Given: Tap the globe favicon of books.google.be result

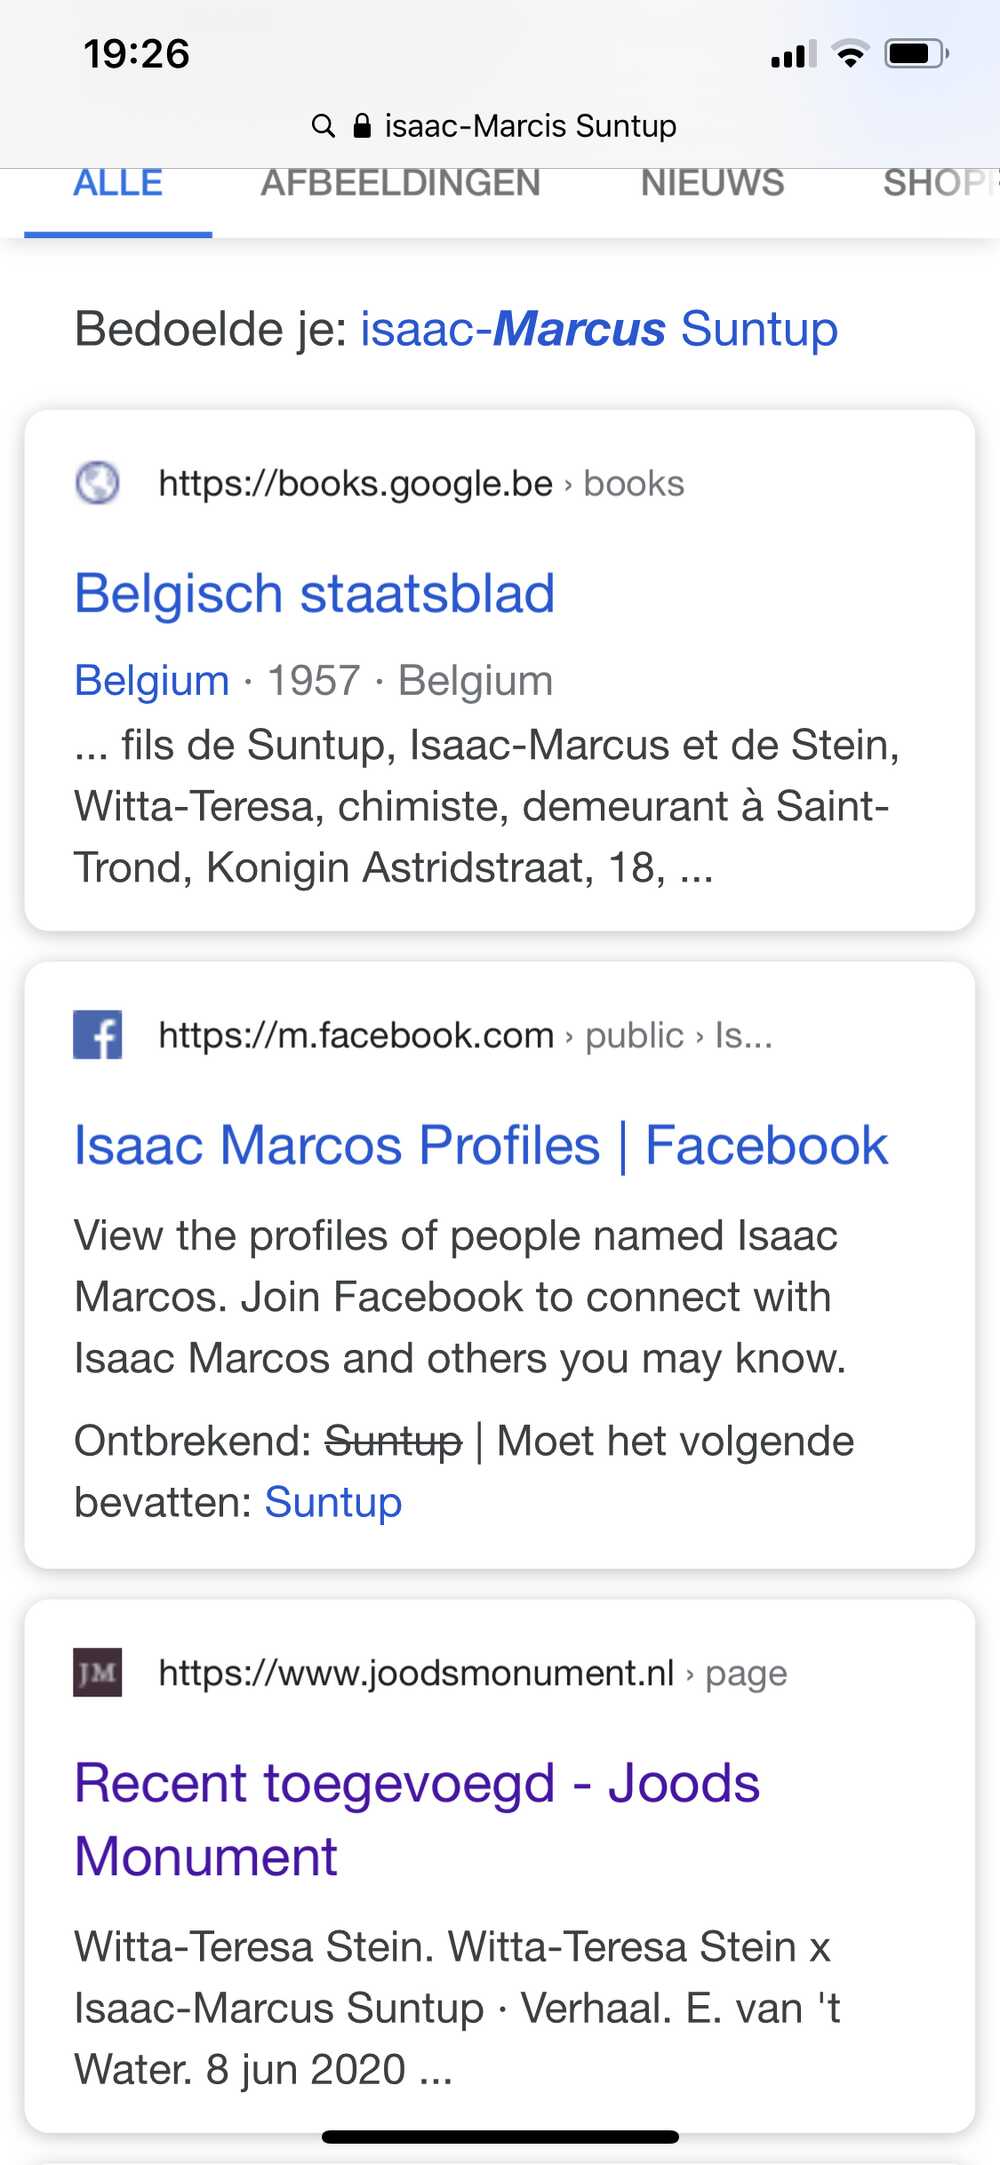Looking at the screenshot, I should pos(98,483).
